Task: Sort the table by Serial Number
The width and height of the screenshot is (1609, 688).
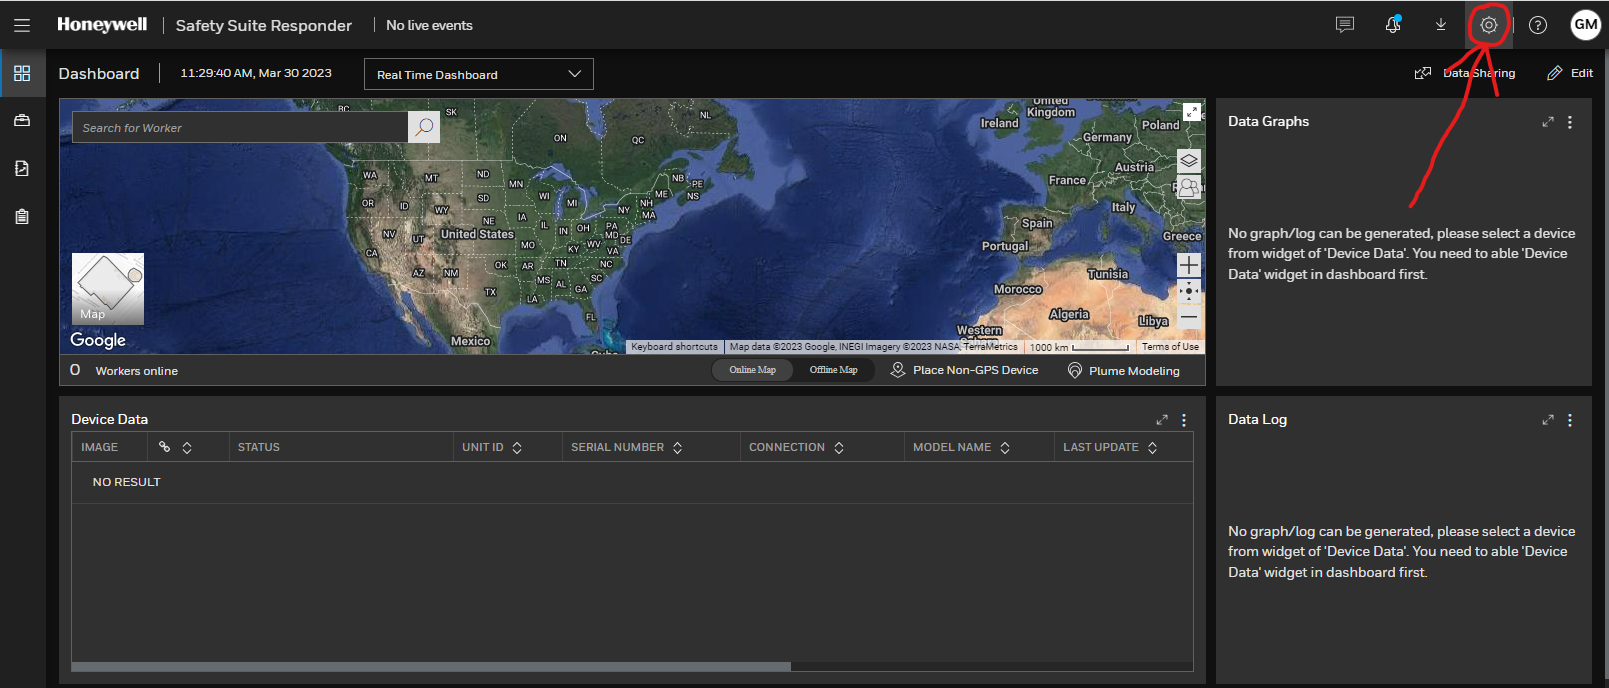Action: [677, 448]
